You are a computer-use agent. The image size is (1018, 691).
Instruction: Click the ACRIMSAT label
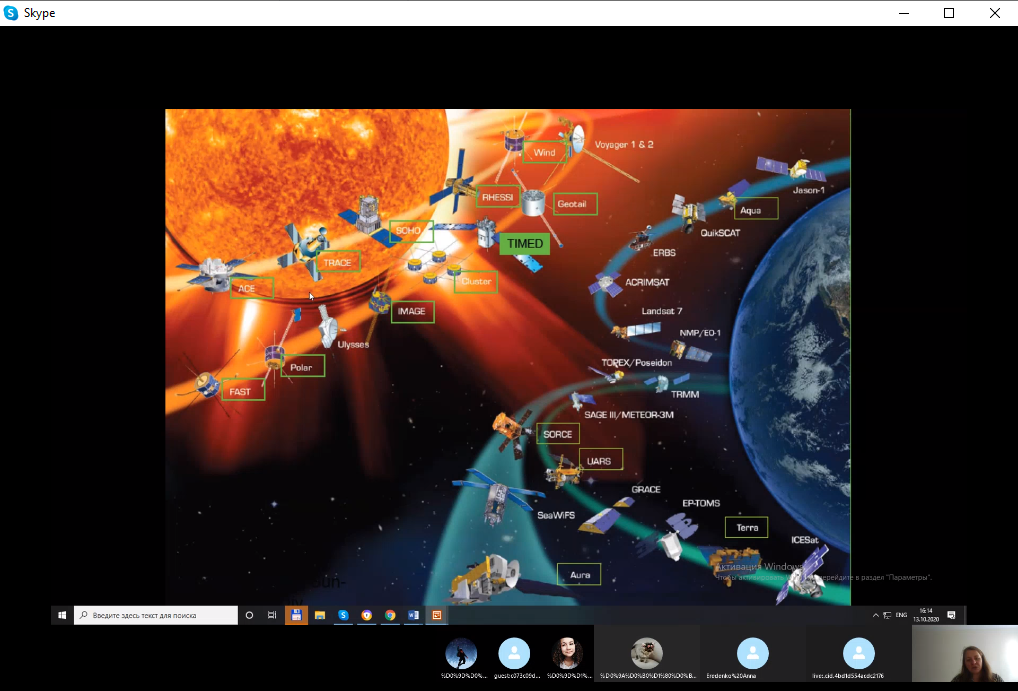tap(647, 282)
